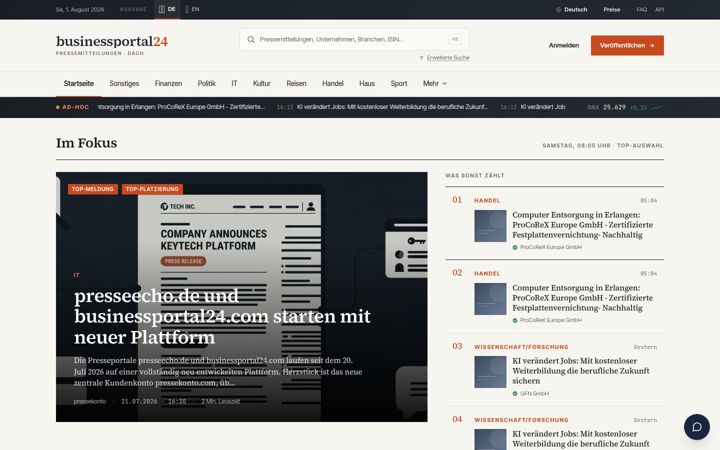Click the search magnifier icon
The width and height of the screenshot is (720, 450).
pyautogui.click(x=251, y=39)
